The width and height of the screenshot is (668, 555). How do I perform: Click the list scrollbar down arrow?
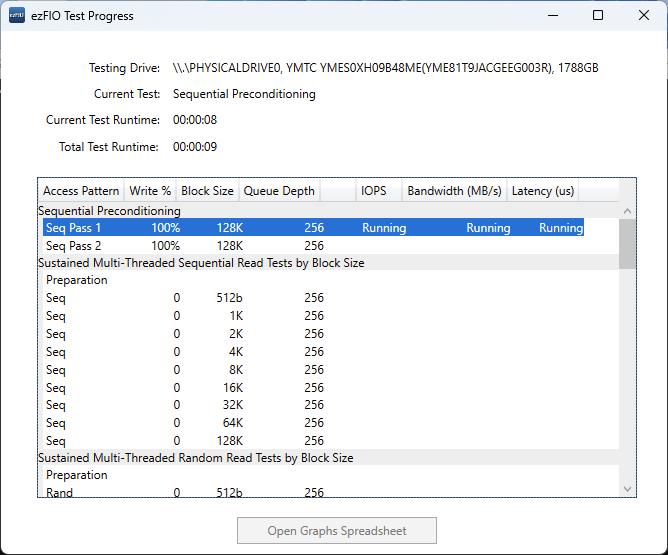(x=627, y=489)
